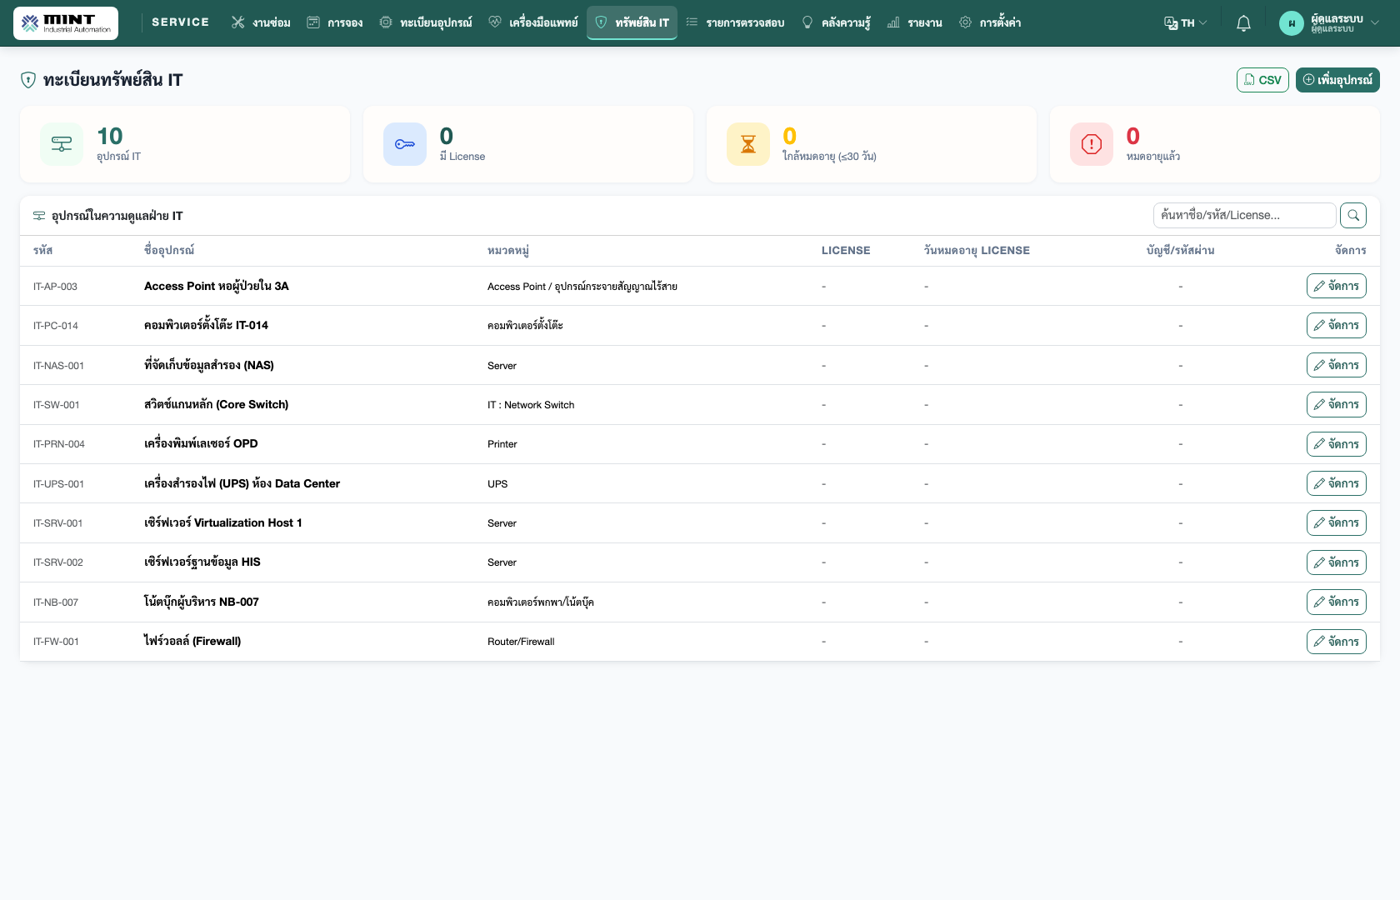Image resolution: width=1400 pixels, height=900 pixels.
Task: Click the IT-SRV-001 code cell
Action: pyautogui.click(x=58, y=523)
